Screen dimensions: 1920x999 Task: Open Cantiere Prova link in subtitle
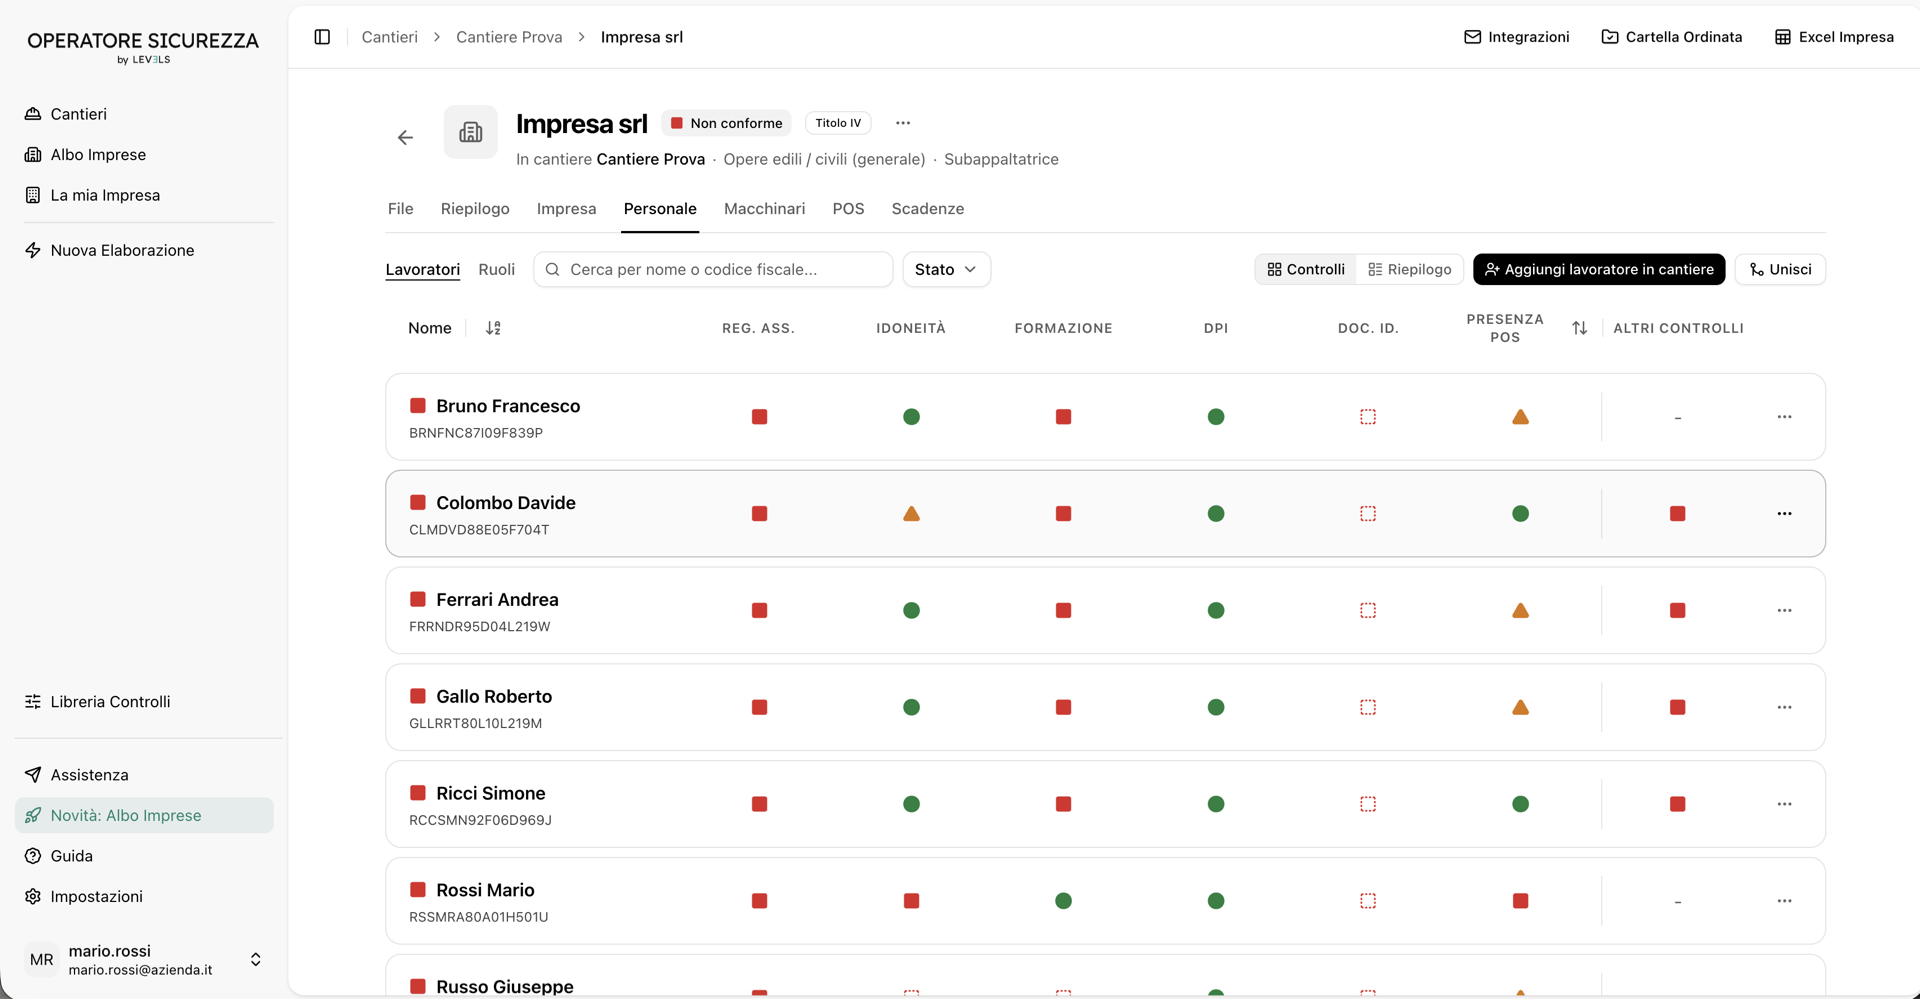651,159
